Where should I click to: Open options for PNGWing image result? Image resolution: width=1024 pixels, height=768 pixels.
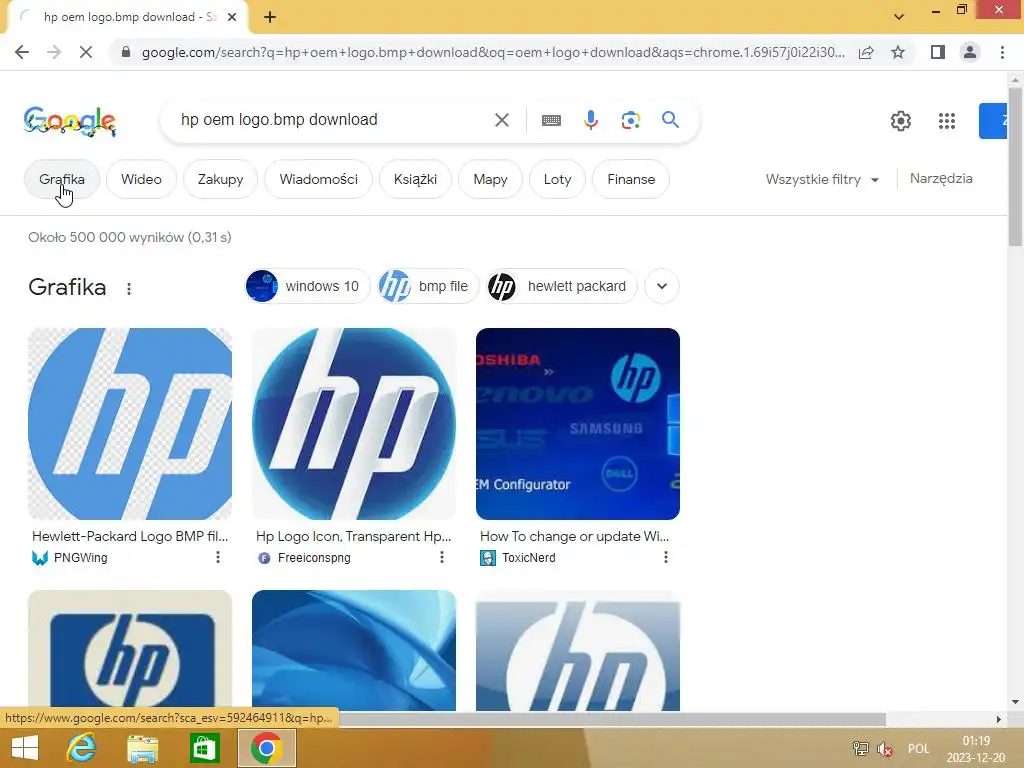pos(217,557)
